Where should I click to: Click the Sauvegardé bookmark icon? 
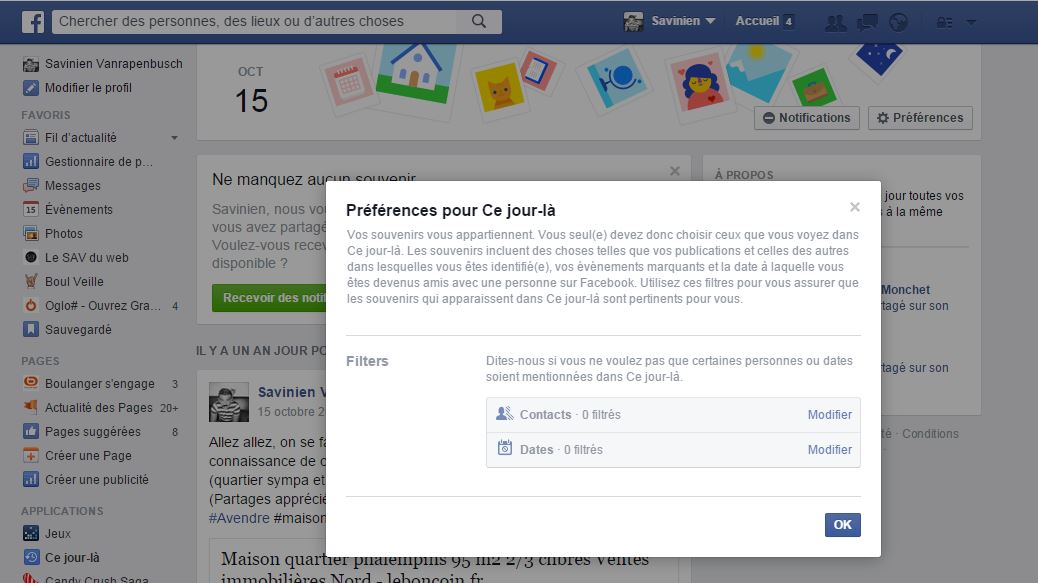[x=30, y=330]
